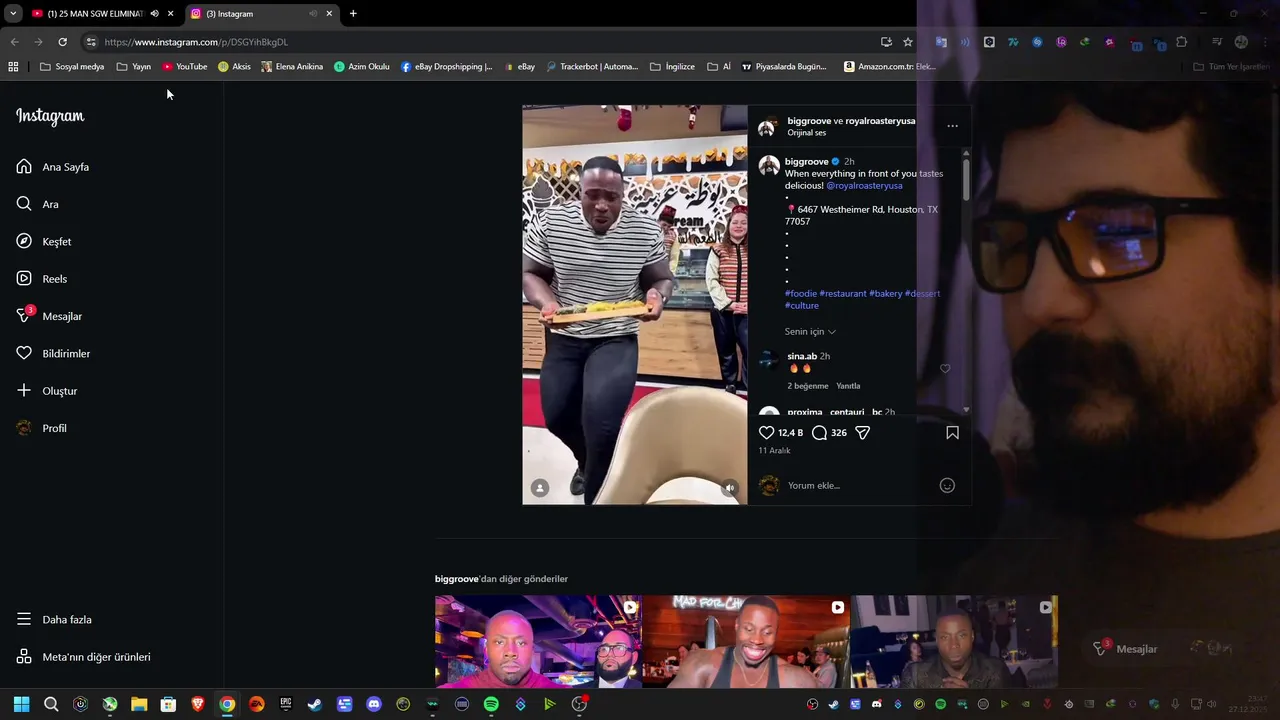View the 12,4 B likes count
This screenshot has width=1280, height=720.
tap(790, 433)
